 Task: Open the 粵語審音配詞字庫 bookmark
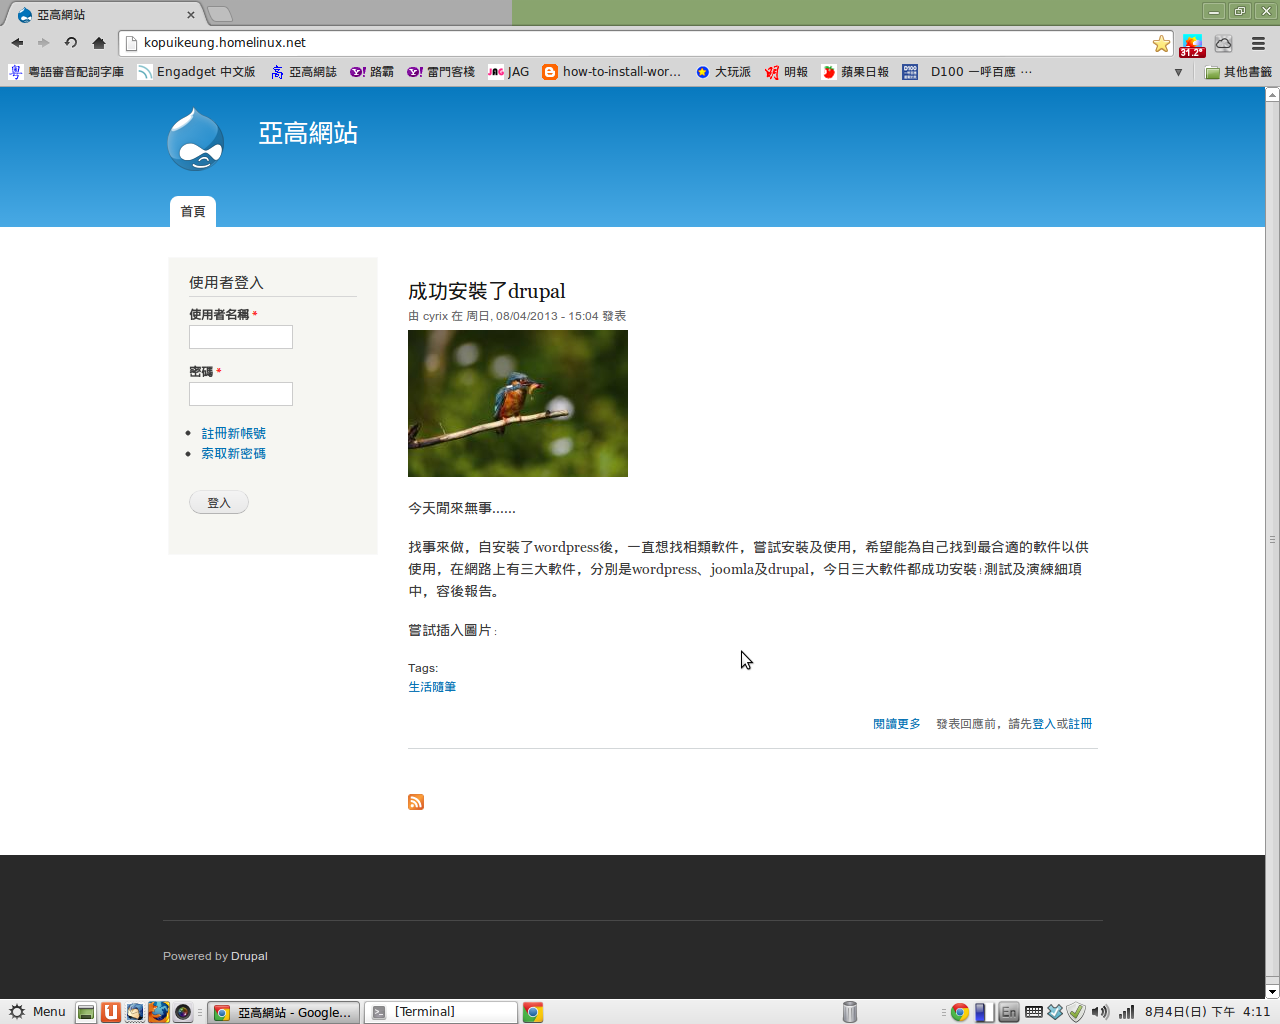(66, 72)
